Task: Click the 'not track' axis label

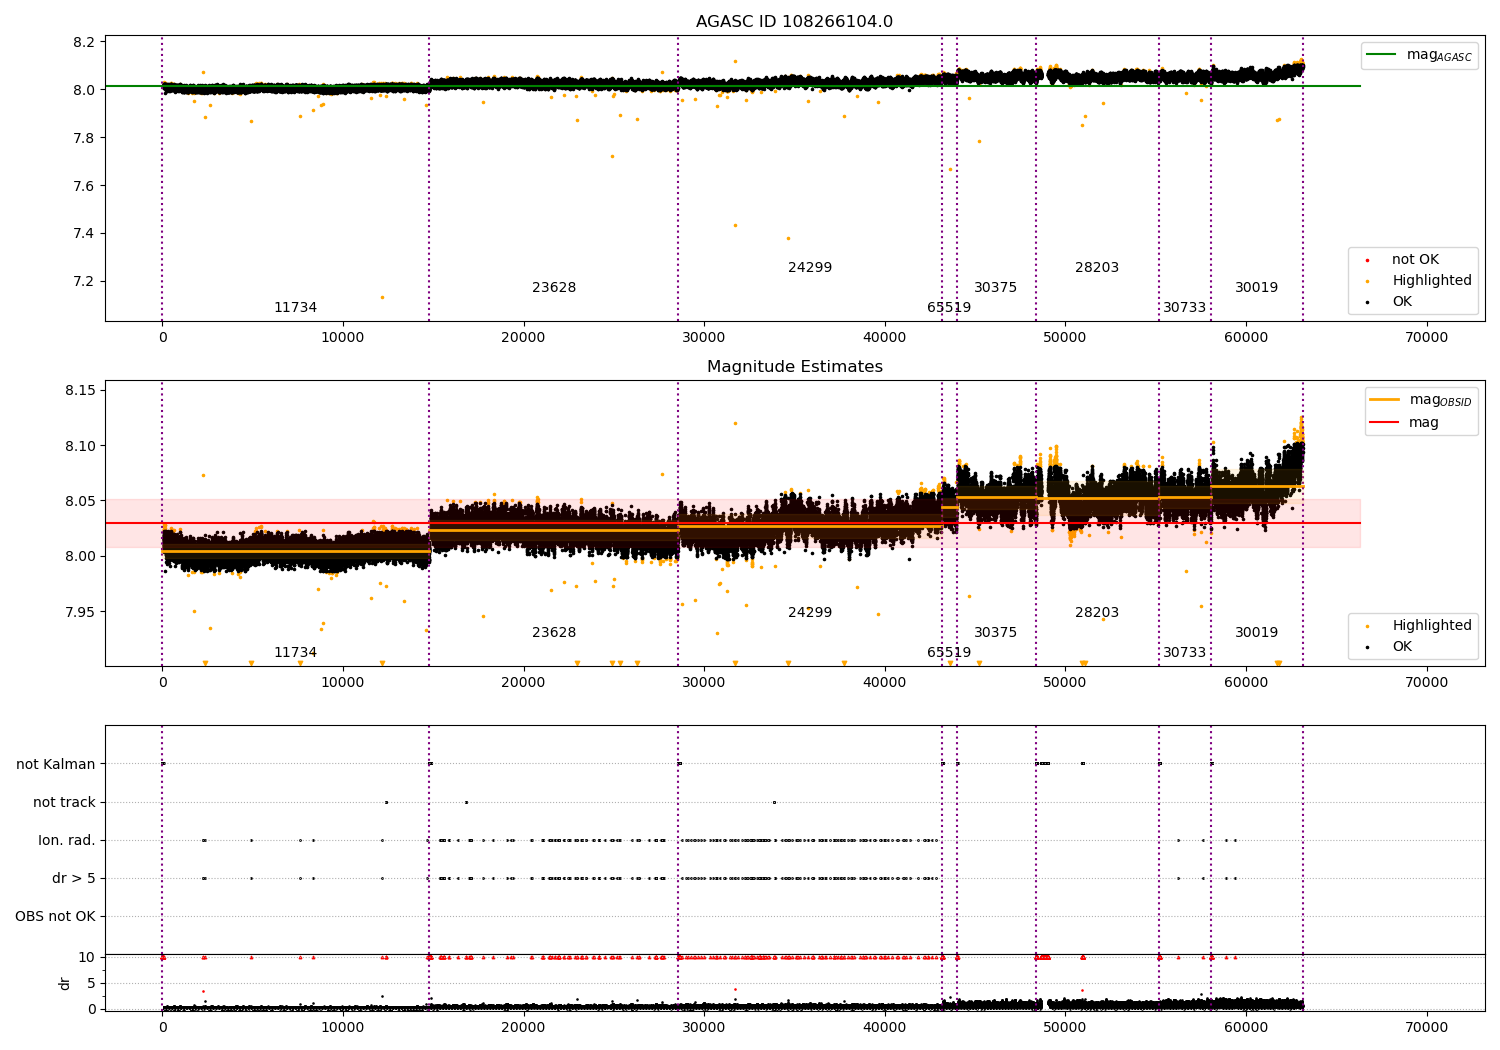Action: click(64, 803)
